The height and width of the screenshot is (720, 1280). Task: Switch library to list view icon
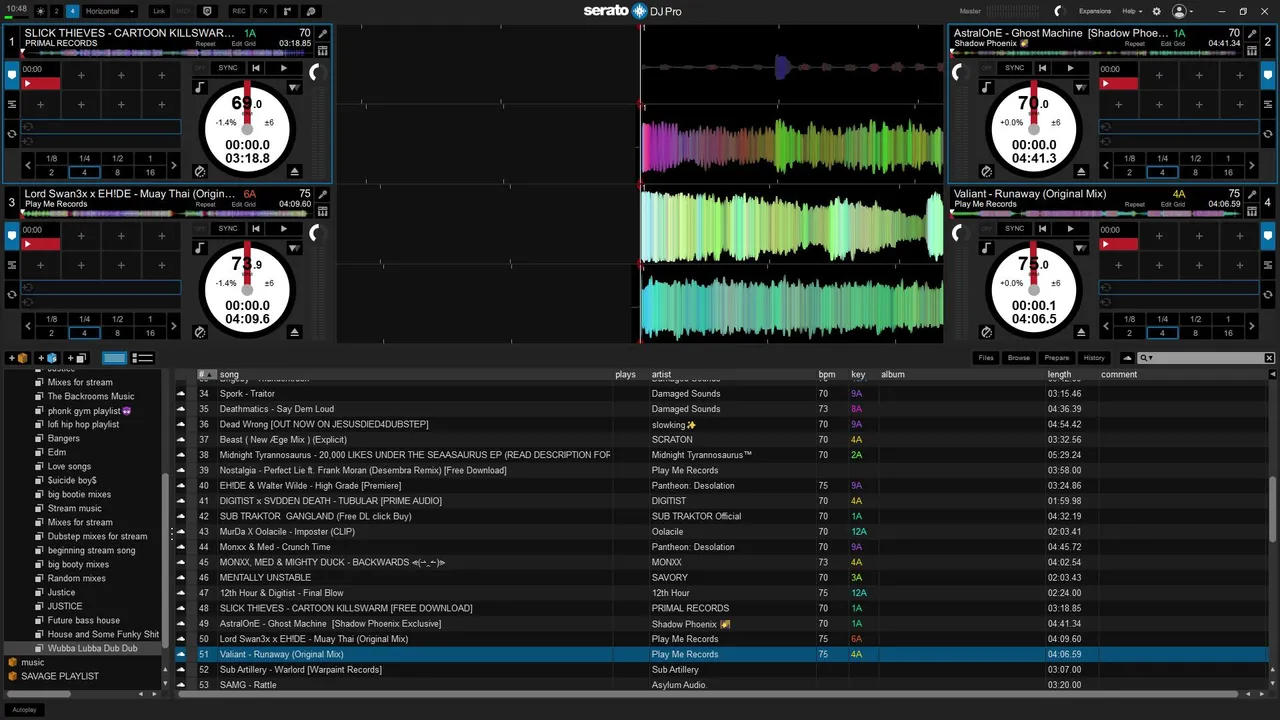tap(143, 358)
